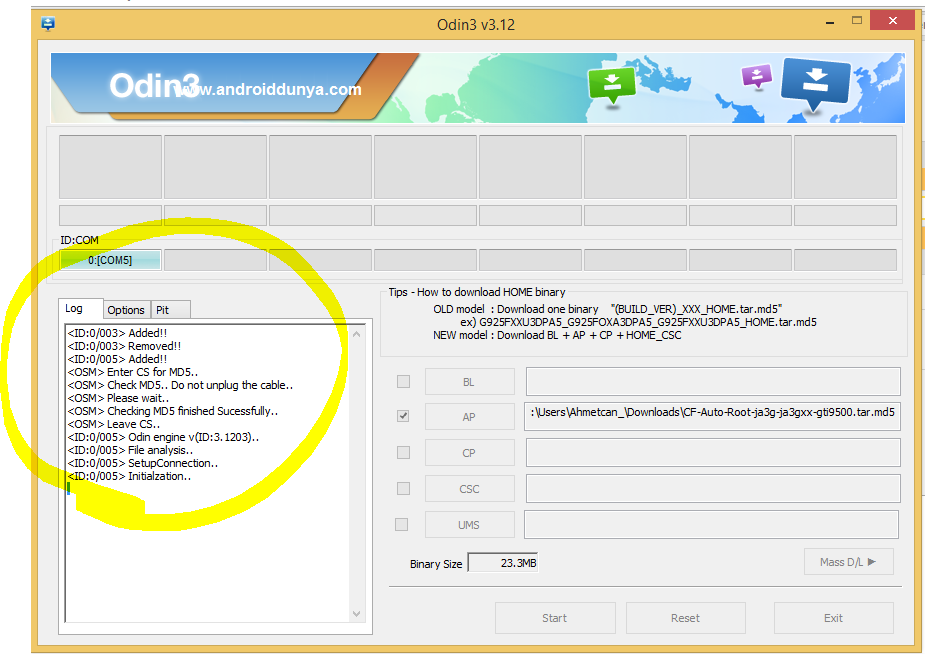Click log line '<ID:0/005> File analysis..'

point(130,450)
